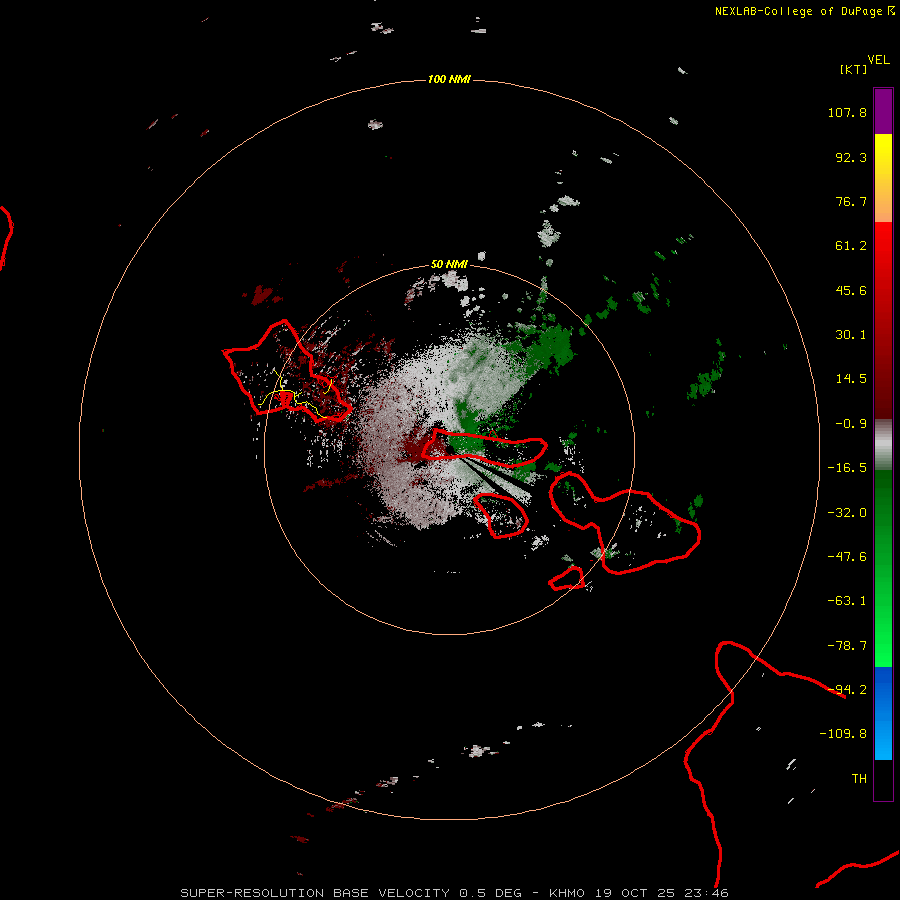The height and width of the screenshot is (900, 900).
Task: Click the purple segment of color bar
Action: point(883,111)
